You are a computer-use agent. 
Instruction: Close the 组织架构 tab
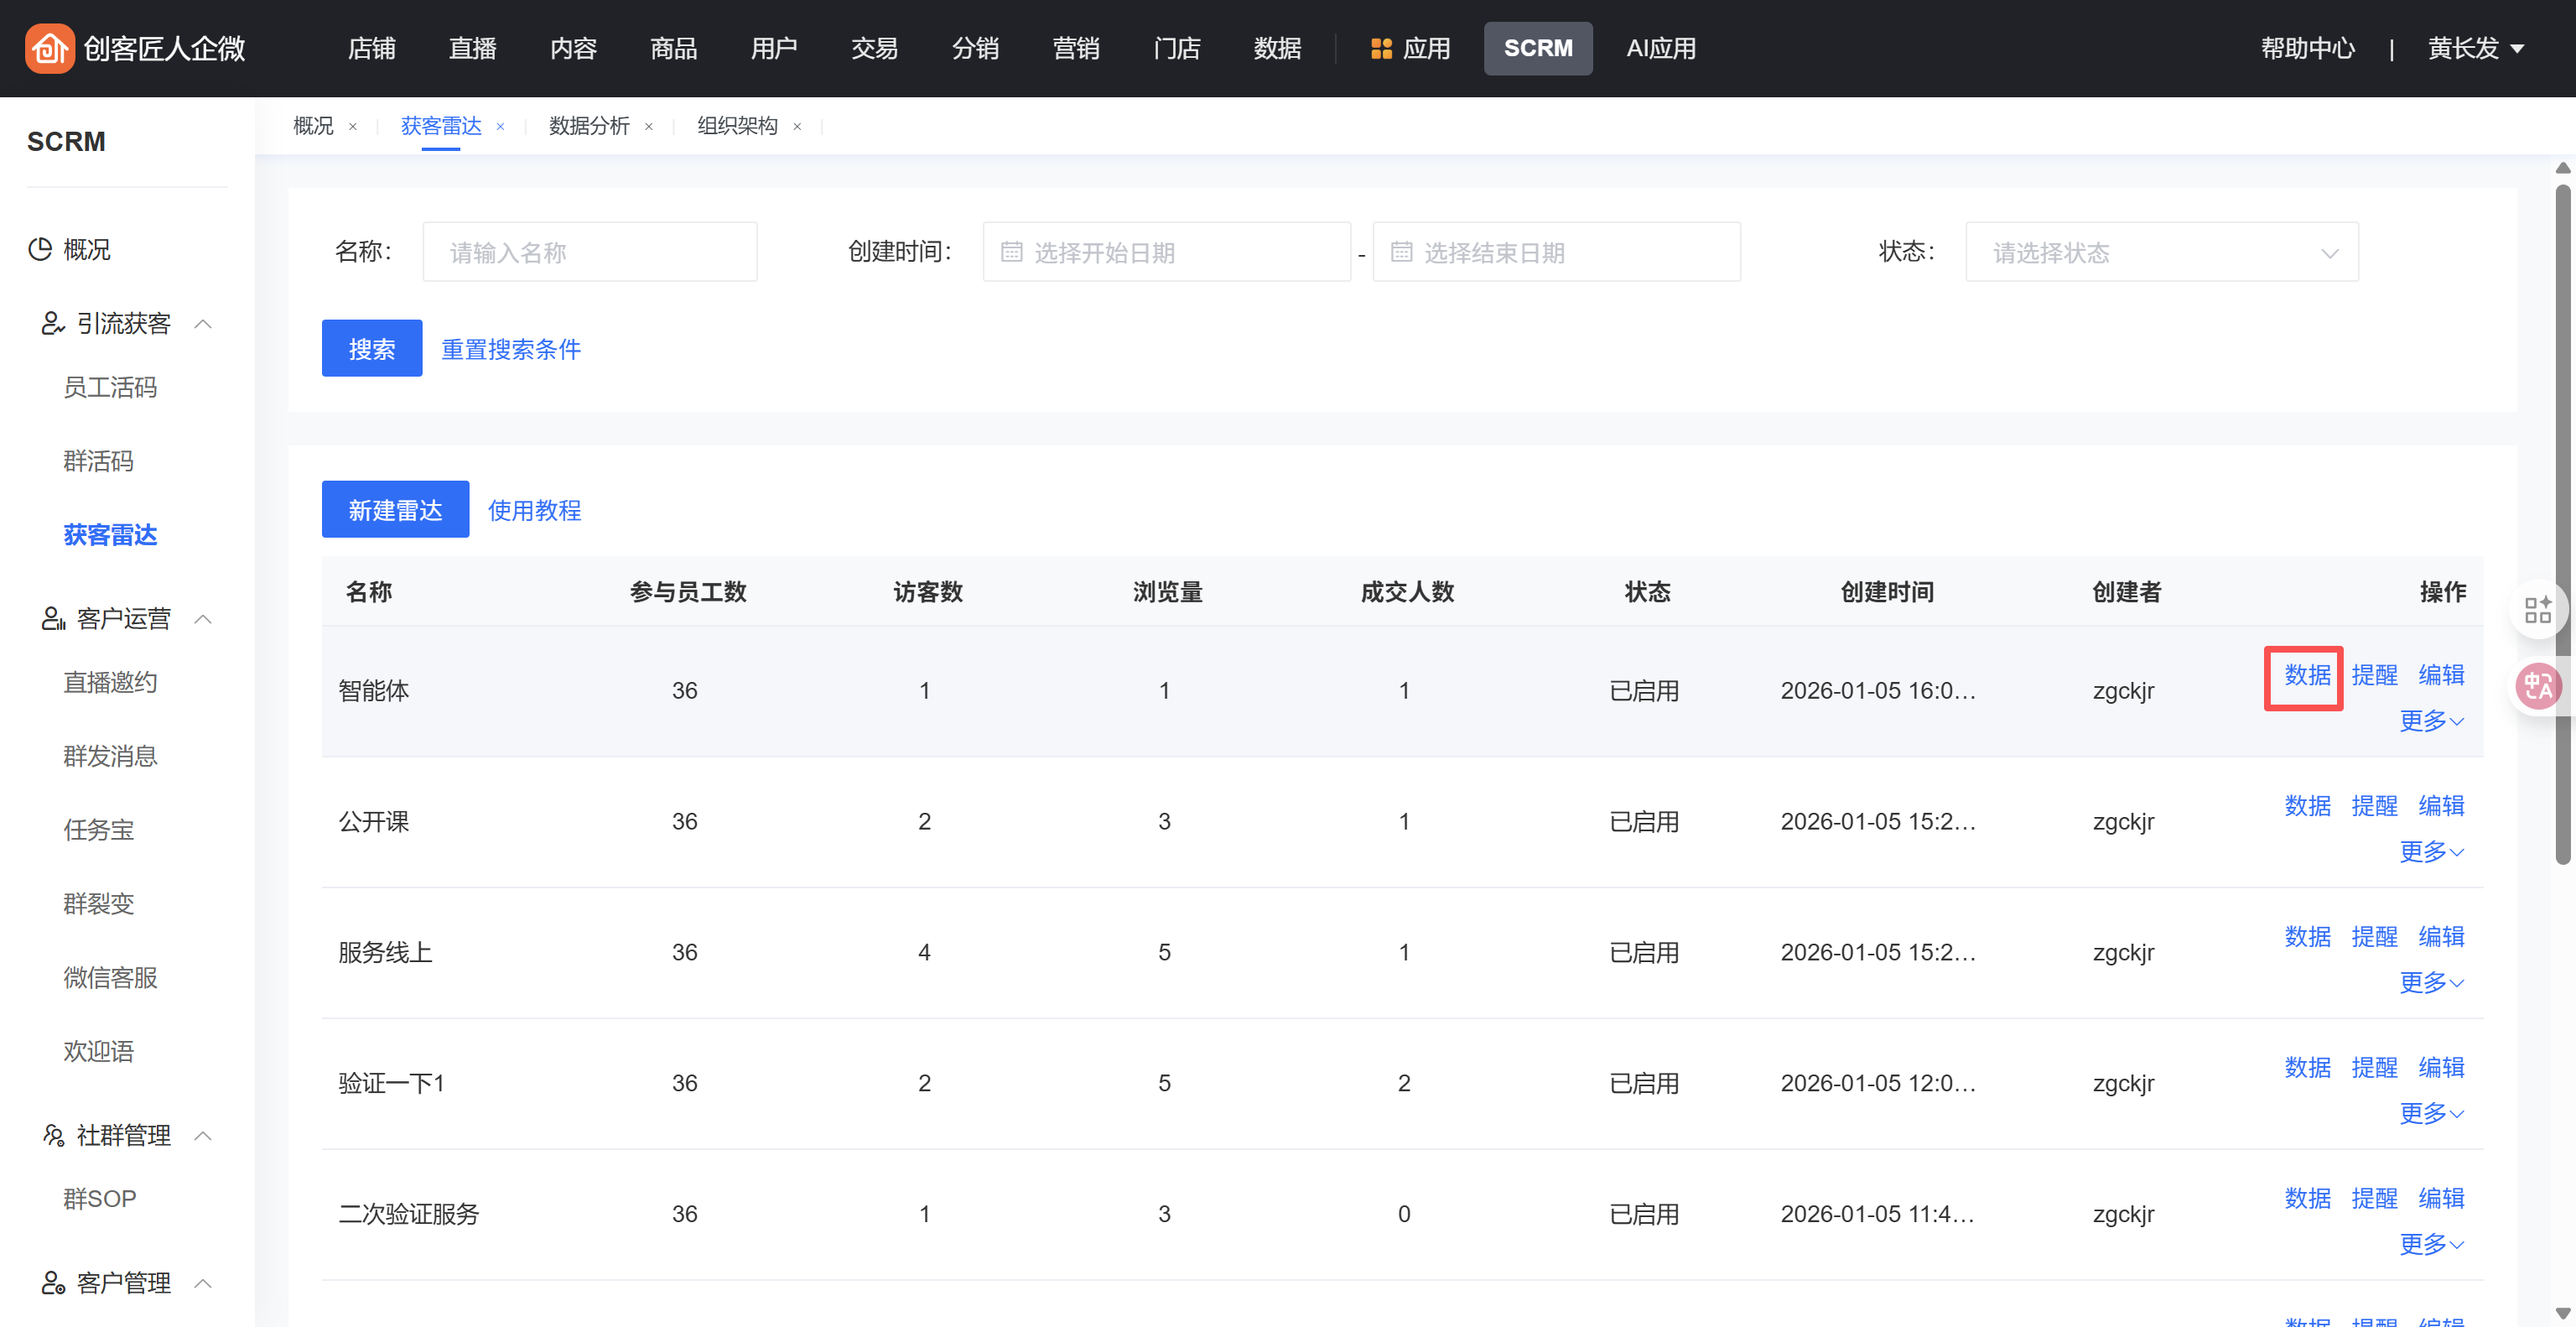coord(797,127)
